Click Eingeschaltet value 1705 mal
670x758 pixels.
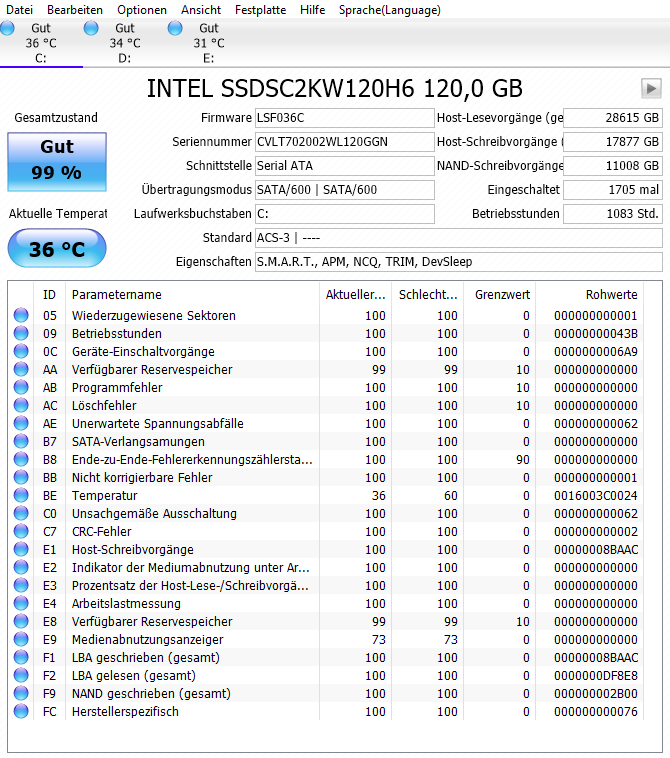tap(612, 190)
